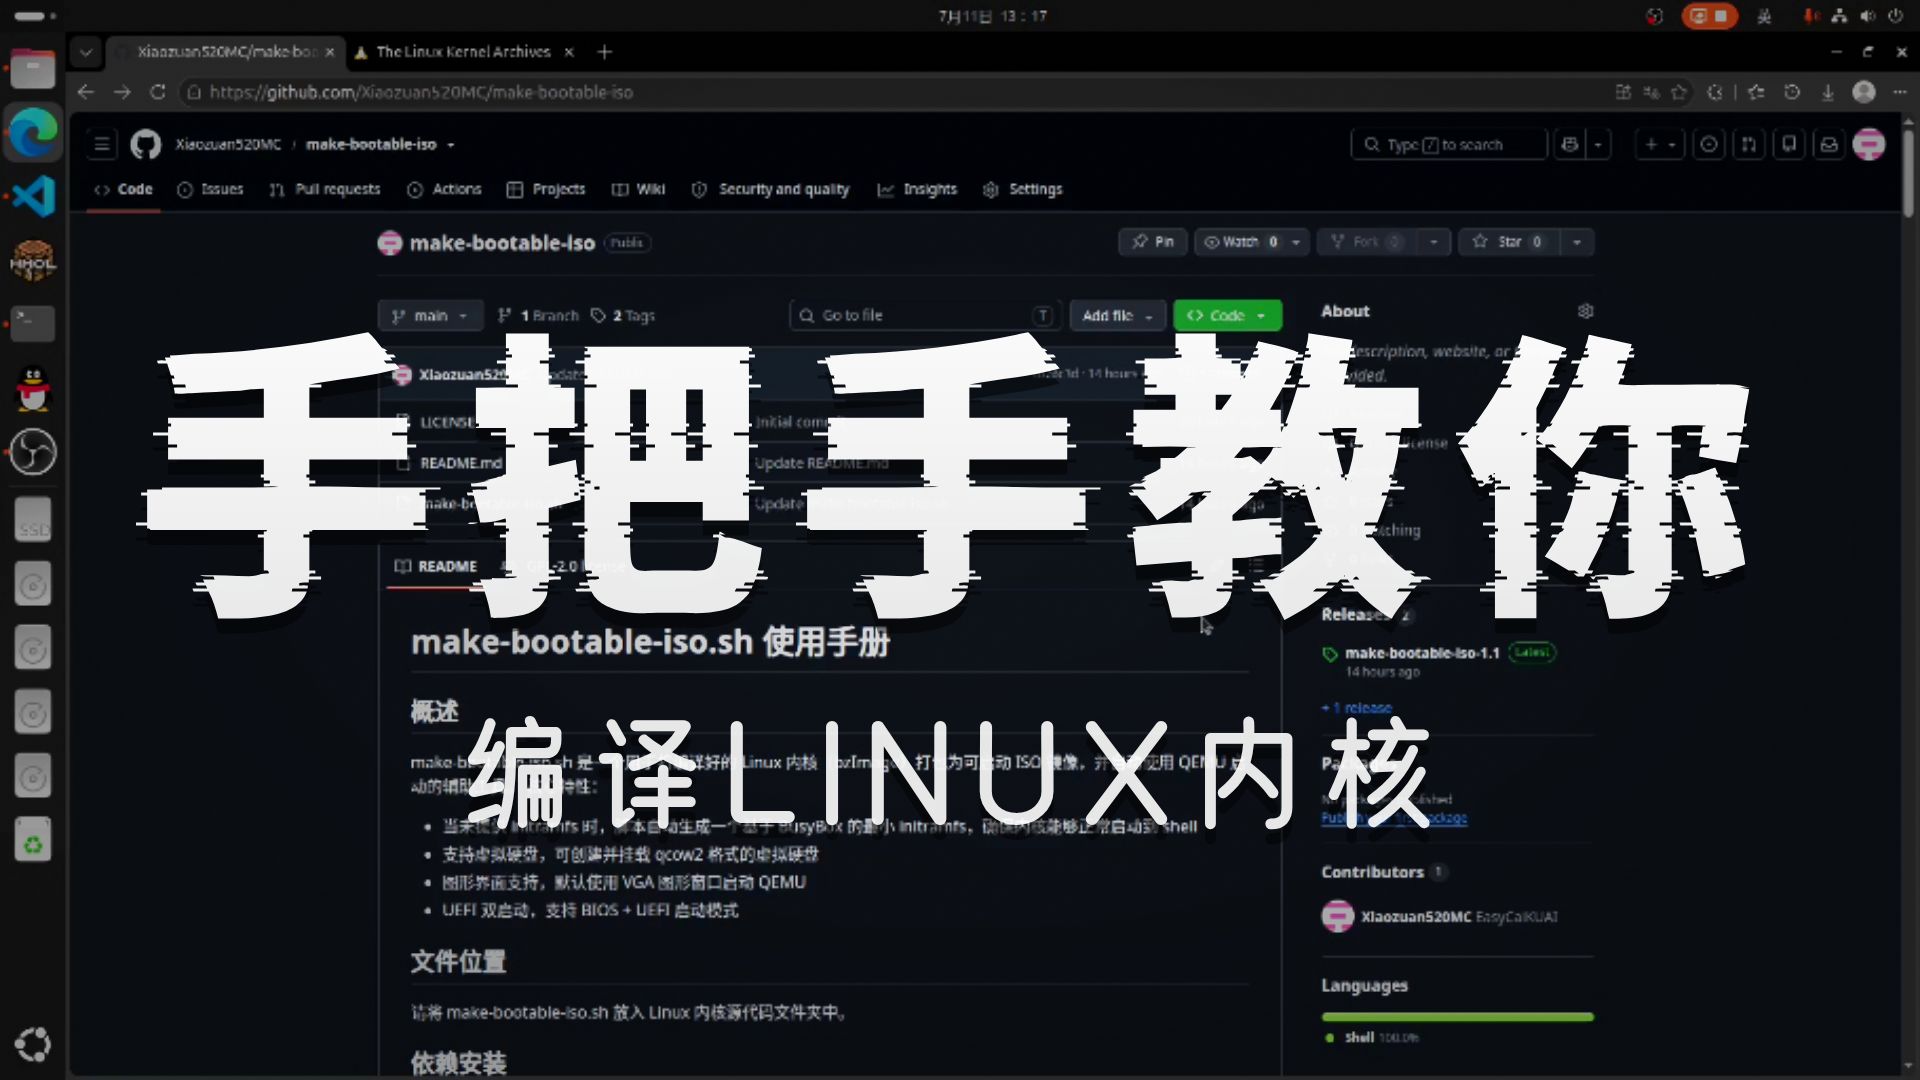Open the Files app in dock
Viewport: 1920px width, 1080px height.
coord(33,68)
